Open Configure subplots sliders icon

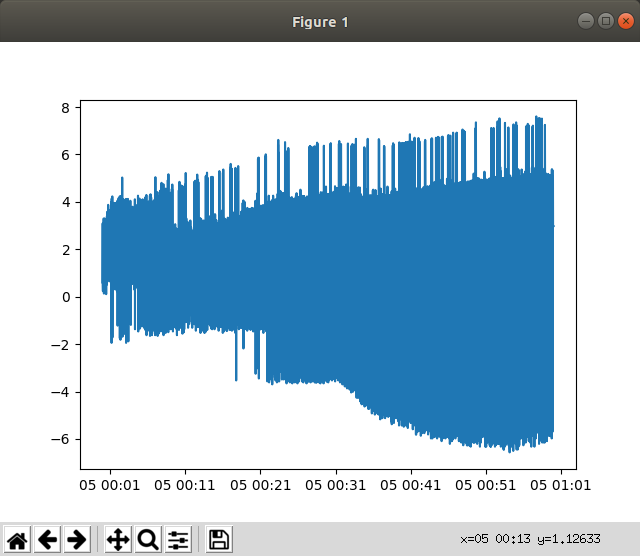178,540
